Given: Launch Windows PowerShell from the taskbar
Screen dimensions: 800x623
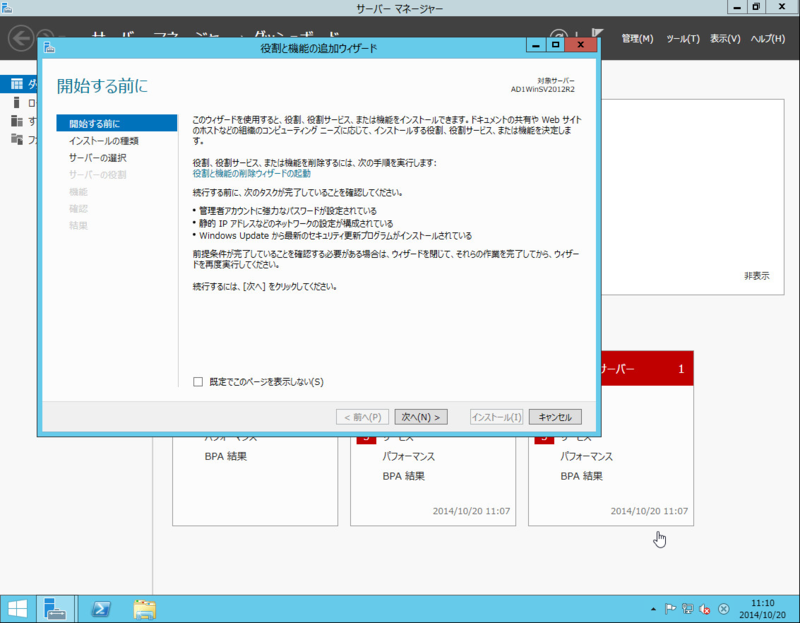Looking at the screenshot, I should tap(100, 608).
